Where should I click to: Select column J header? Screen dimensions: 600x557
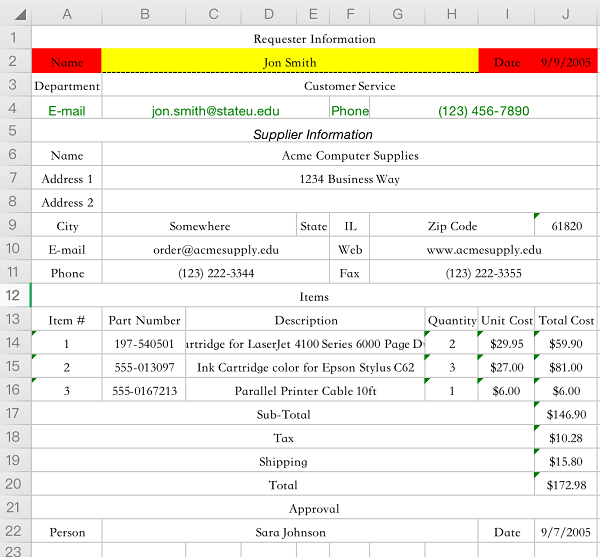coord(566,14)
